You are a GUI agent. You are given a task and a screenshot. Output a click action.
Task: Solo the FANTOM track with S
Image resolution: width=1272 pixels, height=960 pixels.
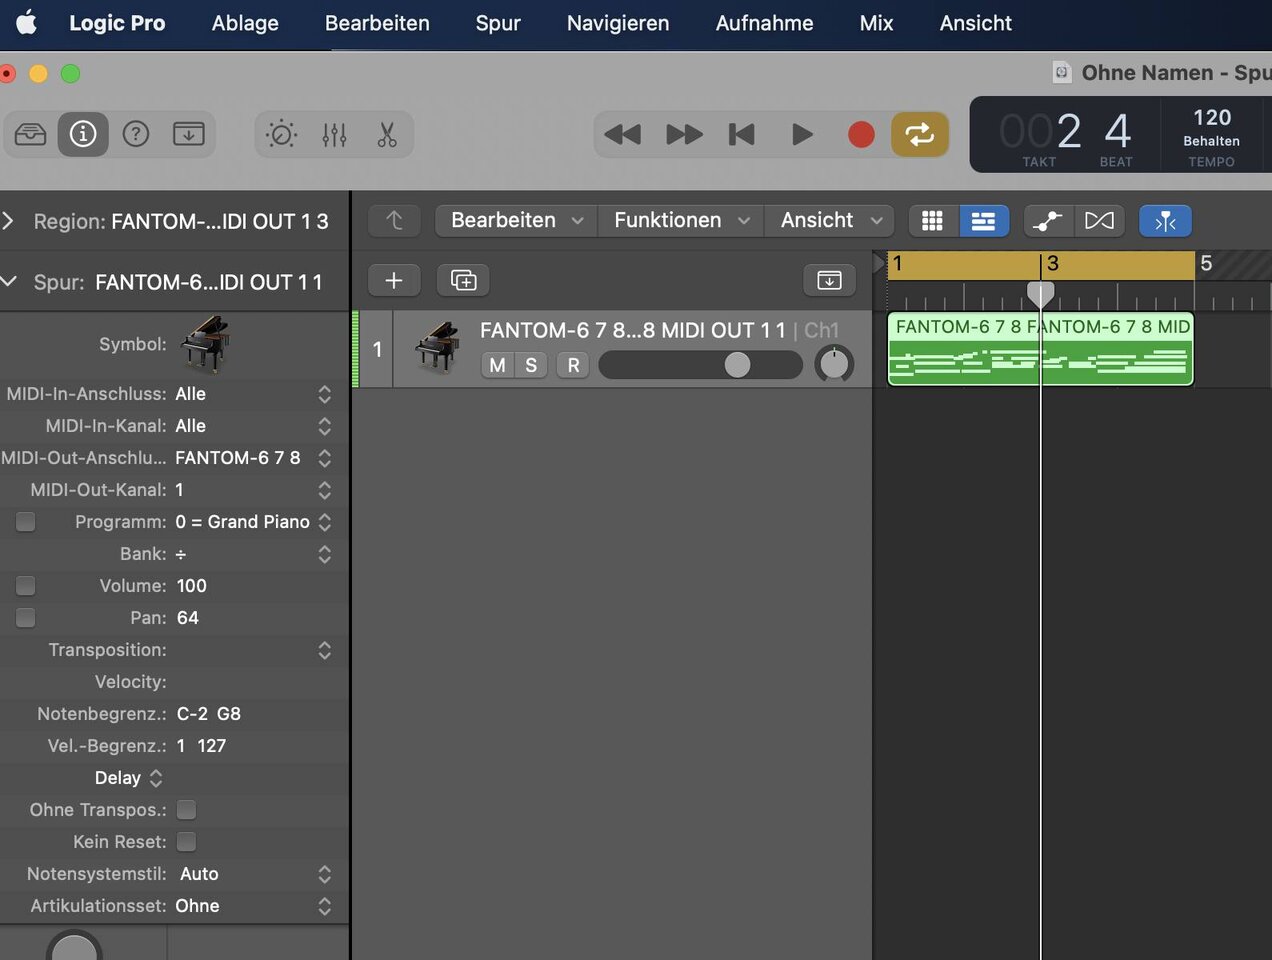531,365
